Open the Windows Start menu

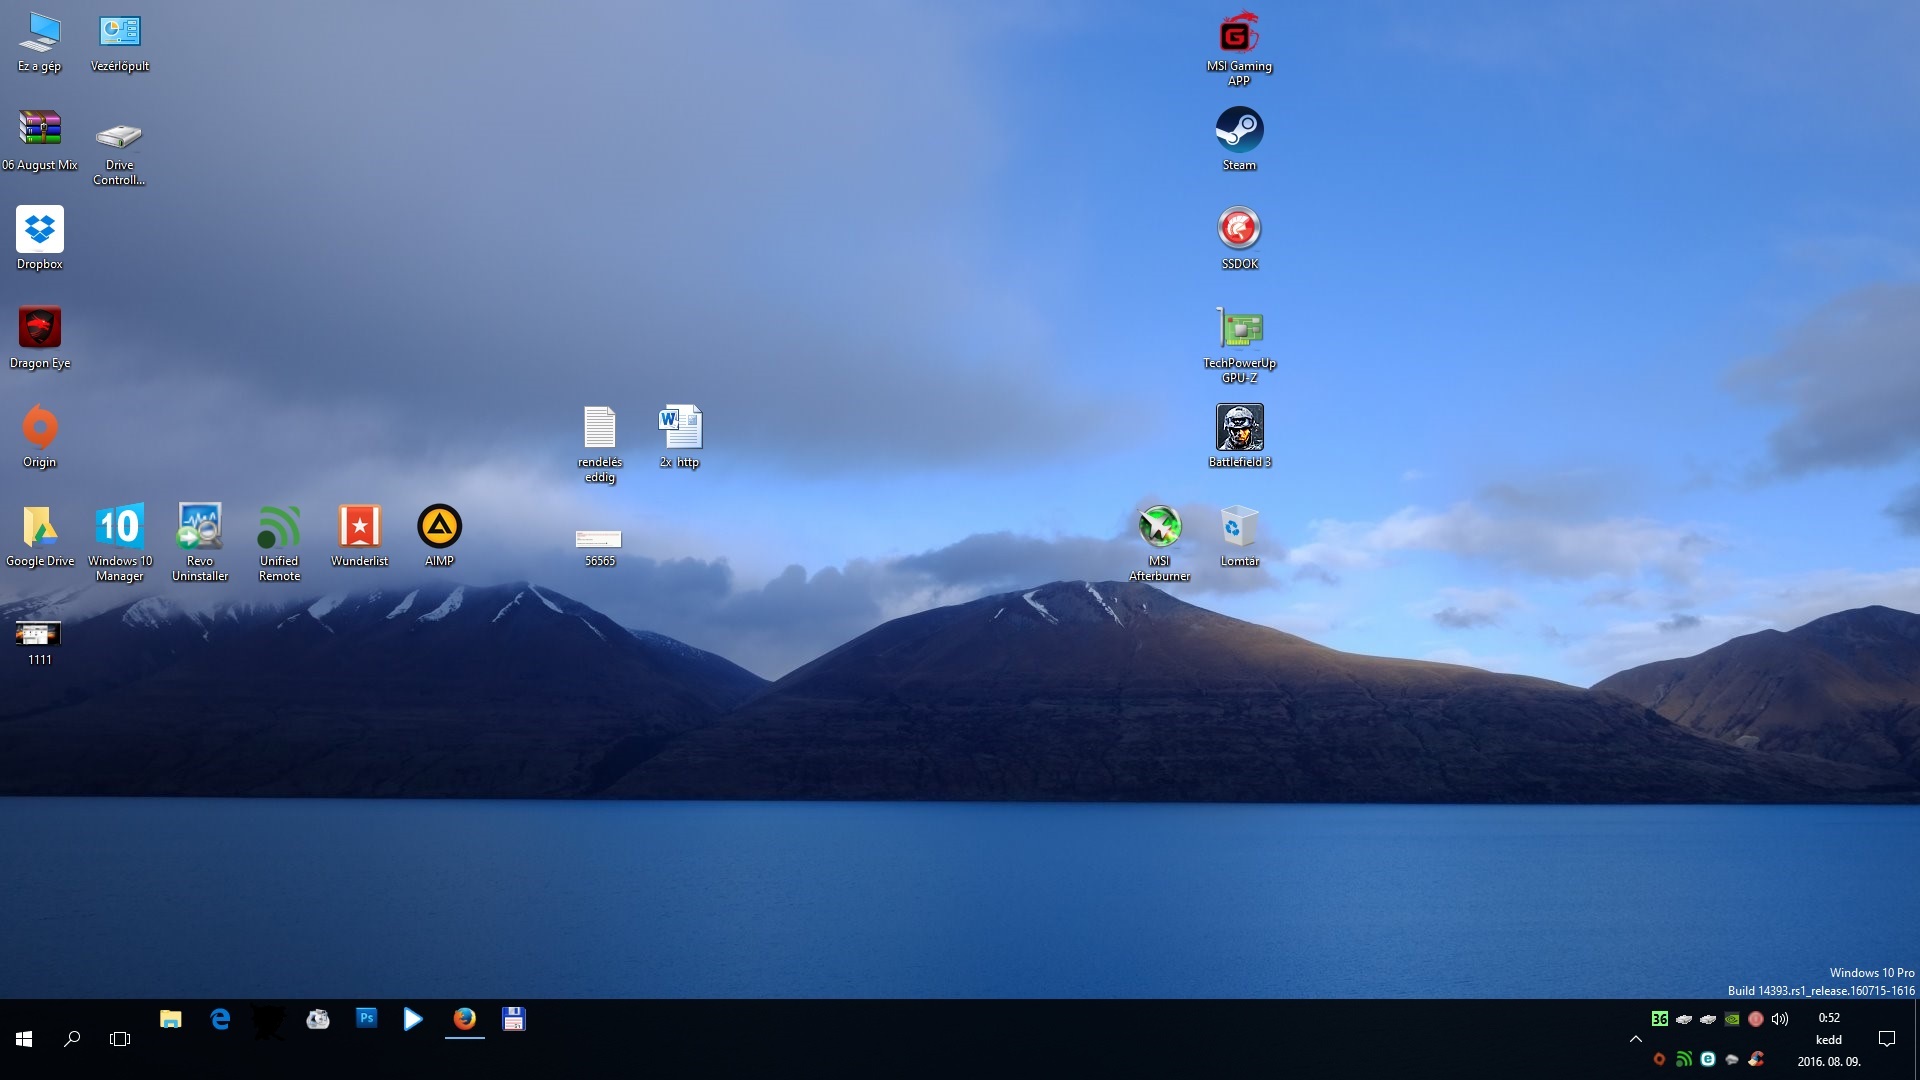[x=24, y=1039]
